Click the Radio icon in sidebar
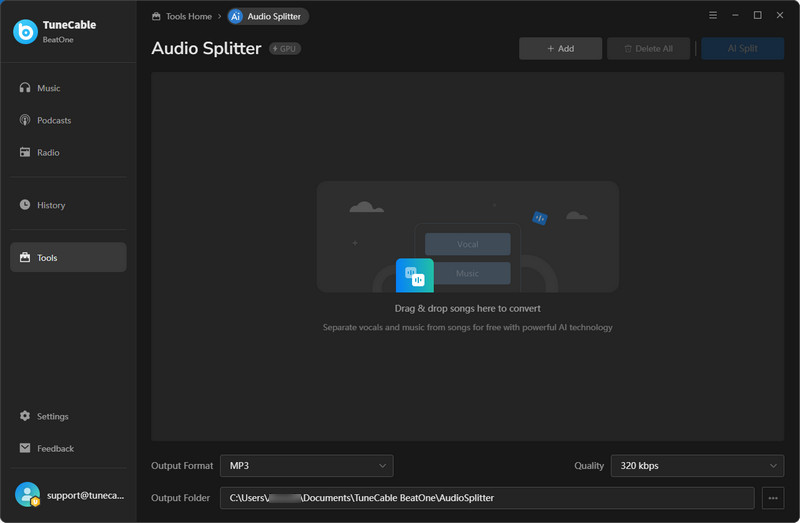 [24, 152]
